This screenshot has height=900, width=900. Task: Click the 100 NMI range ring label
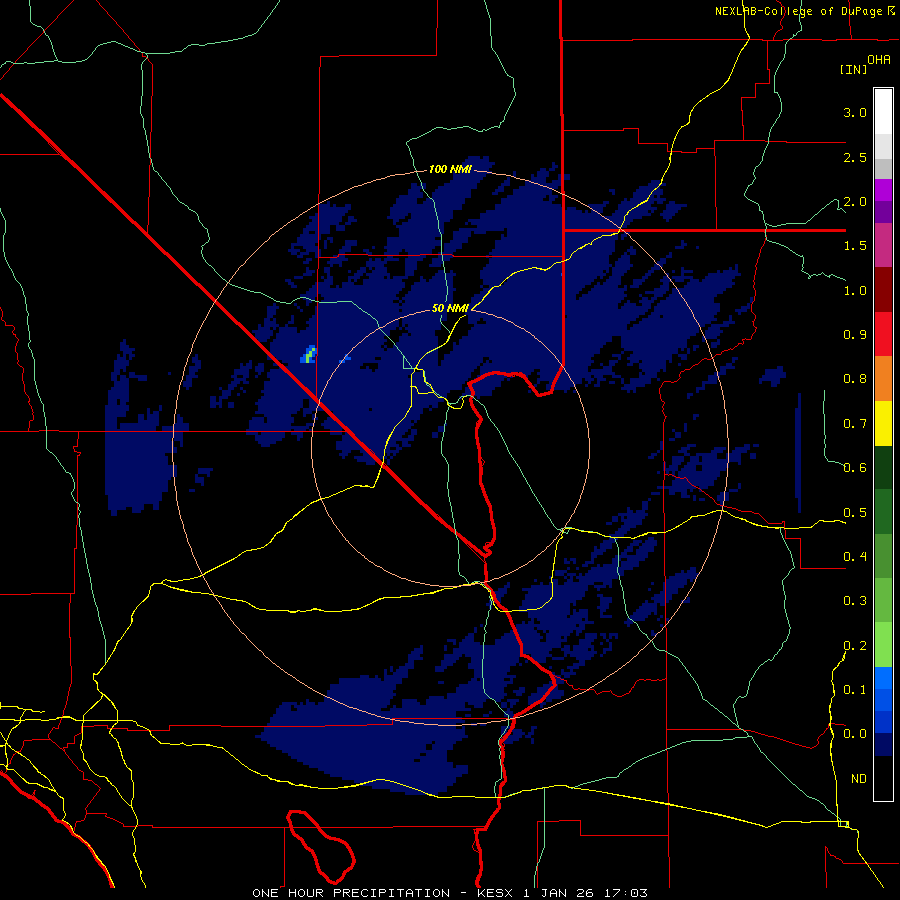(451, 169)
